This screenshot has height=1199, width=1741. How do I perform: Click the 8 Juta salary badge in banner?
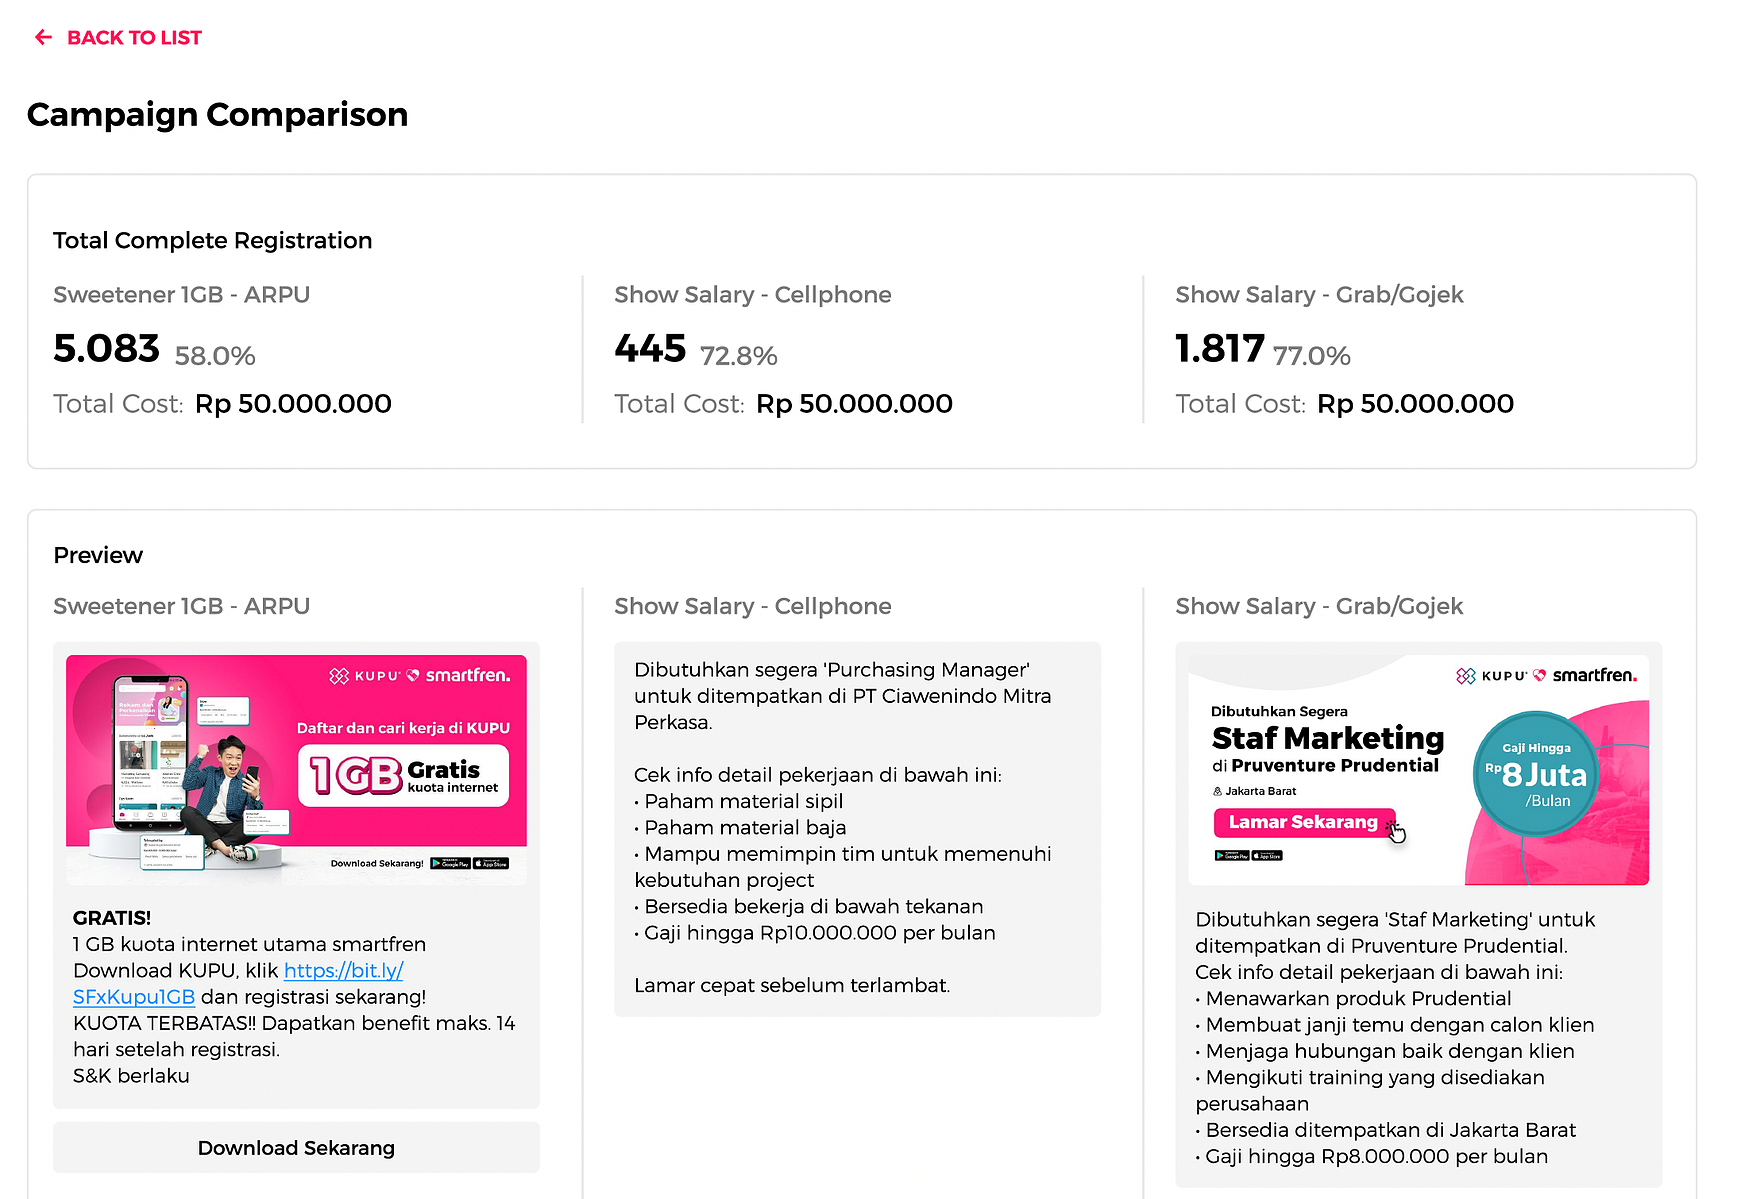[1536, 773]
